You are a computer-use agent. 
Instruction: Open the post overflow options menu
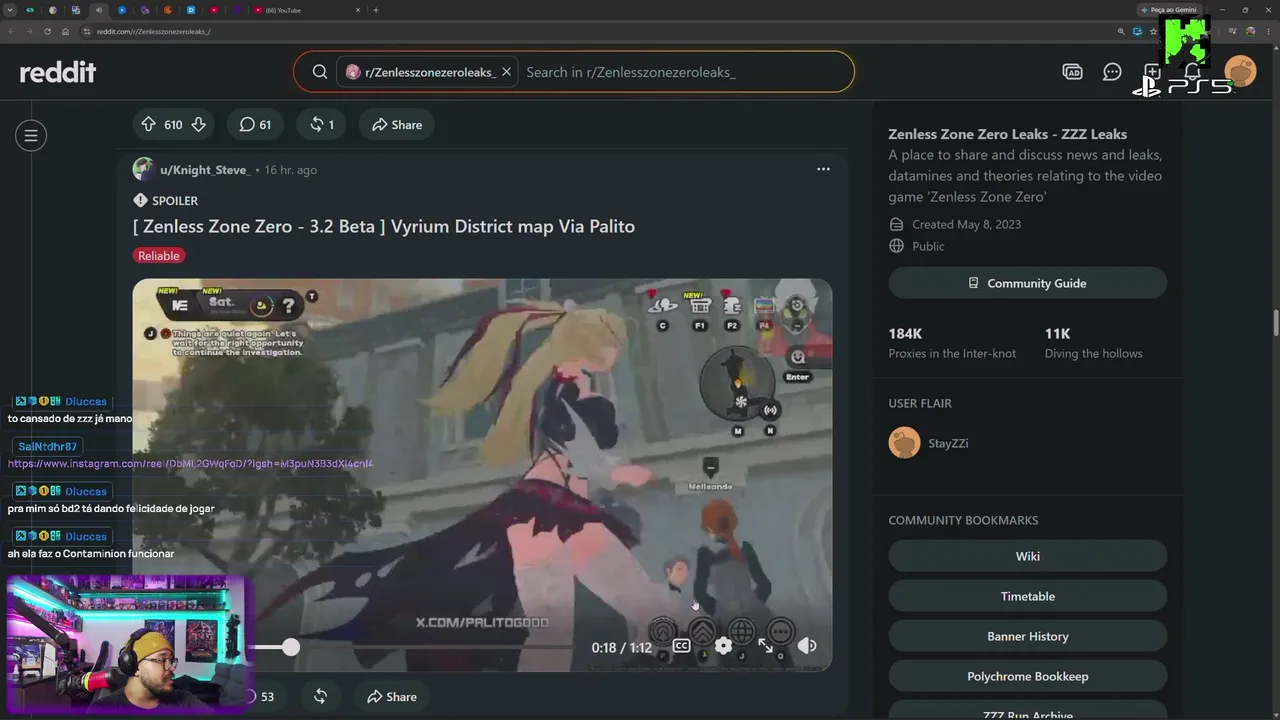pos(823,169)
